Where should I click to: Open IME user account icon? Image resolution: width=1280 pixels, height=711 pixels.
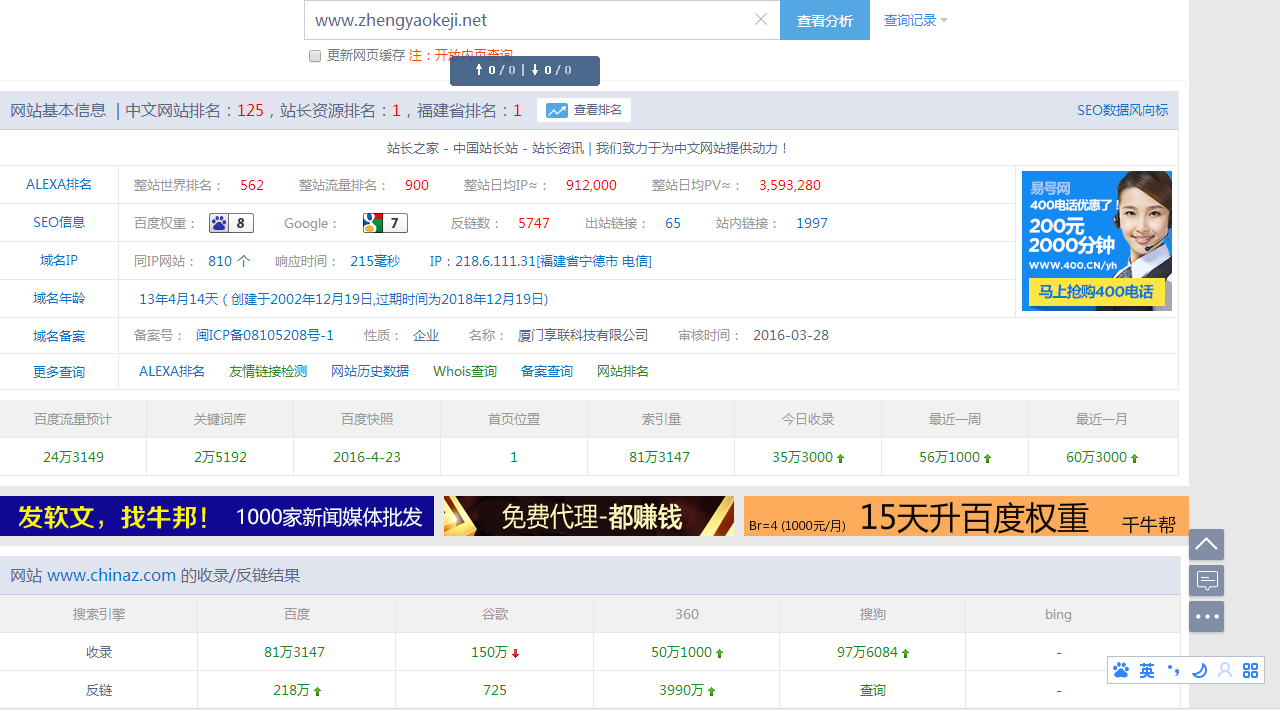(1225, 670)
